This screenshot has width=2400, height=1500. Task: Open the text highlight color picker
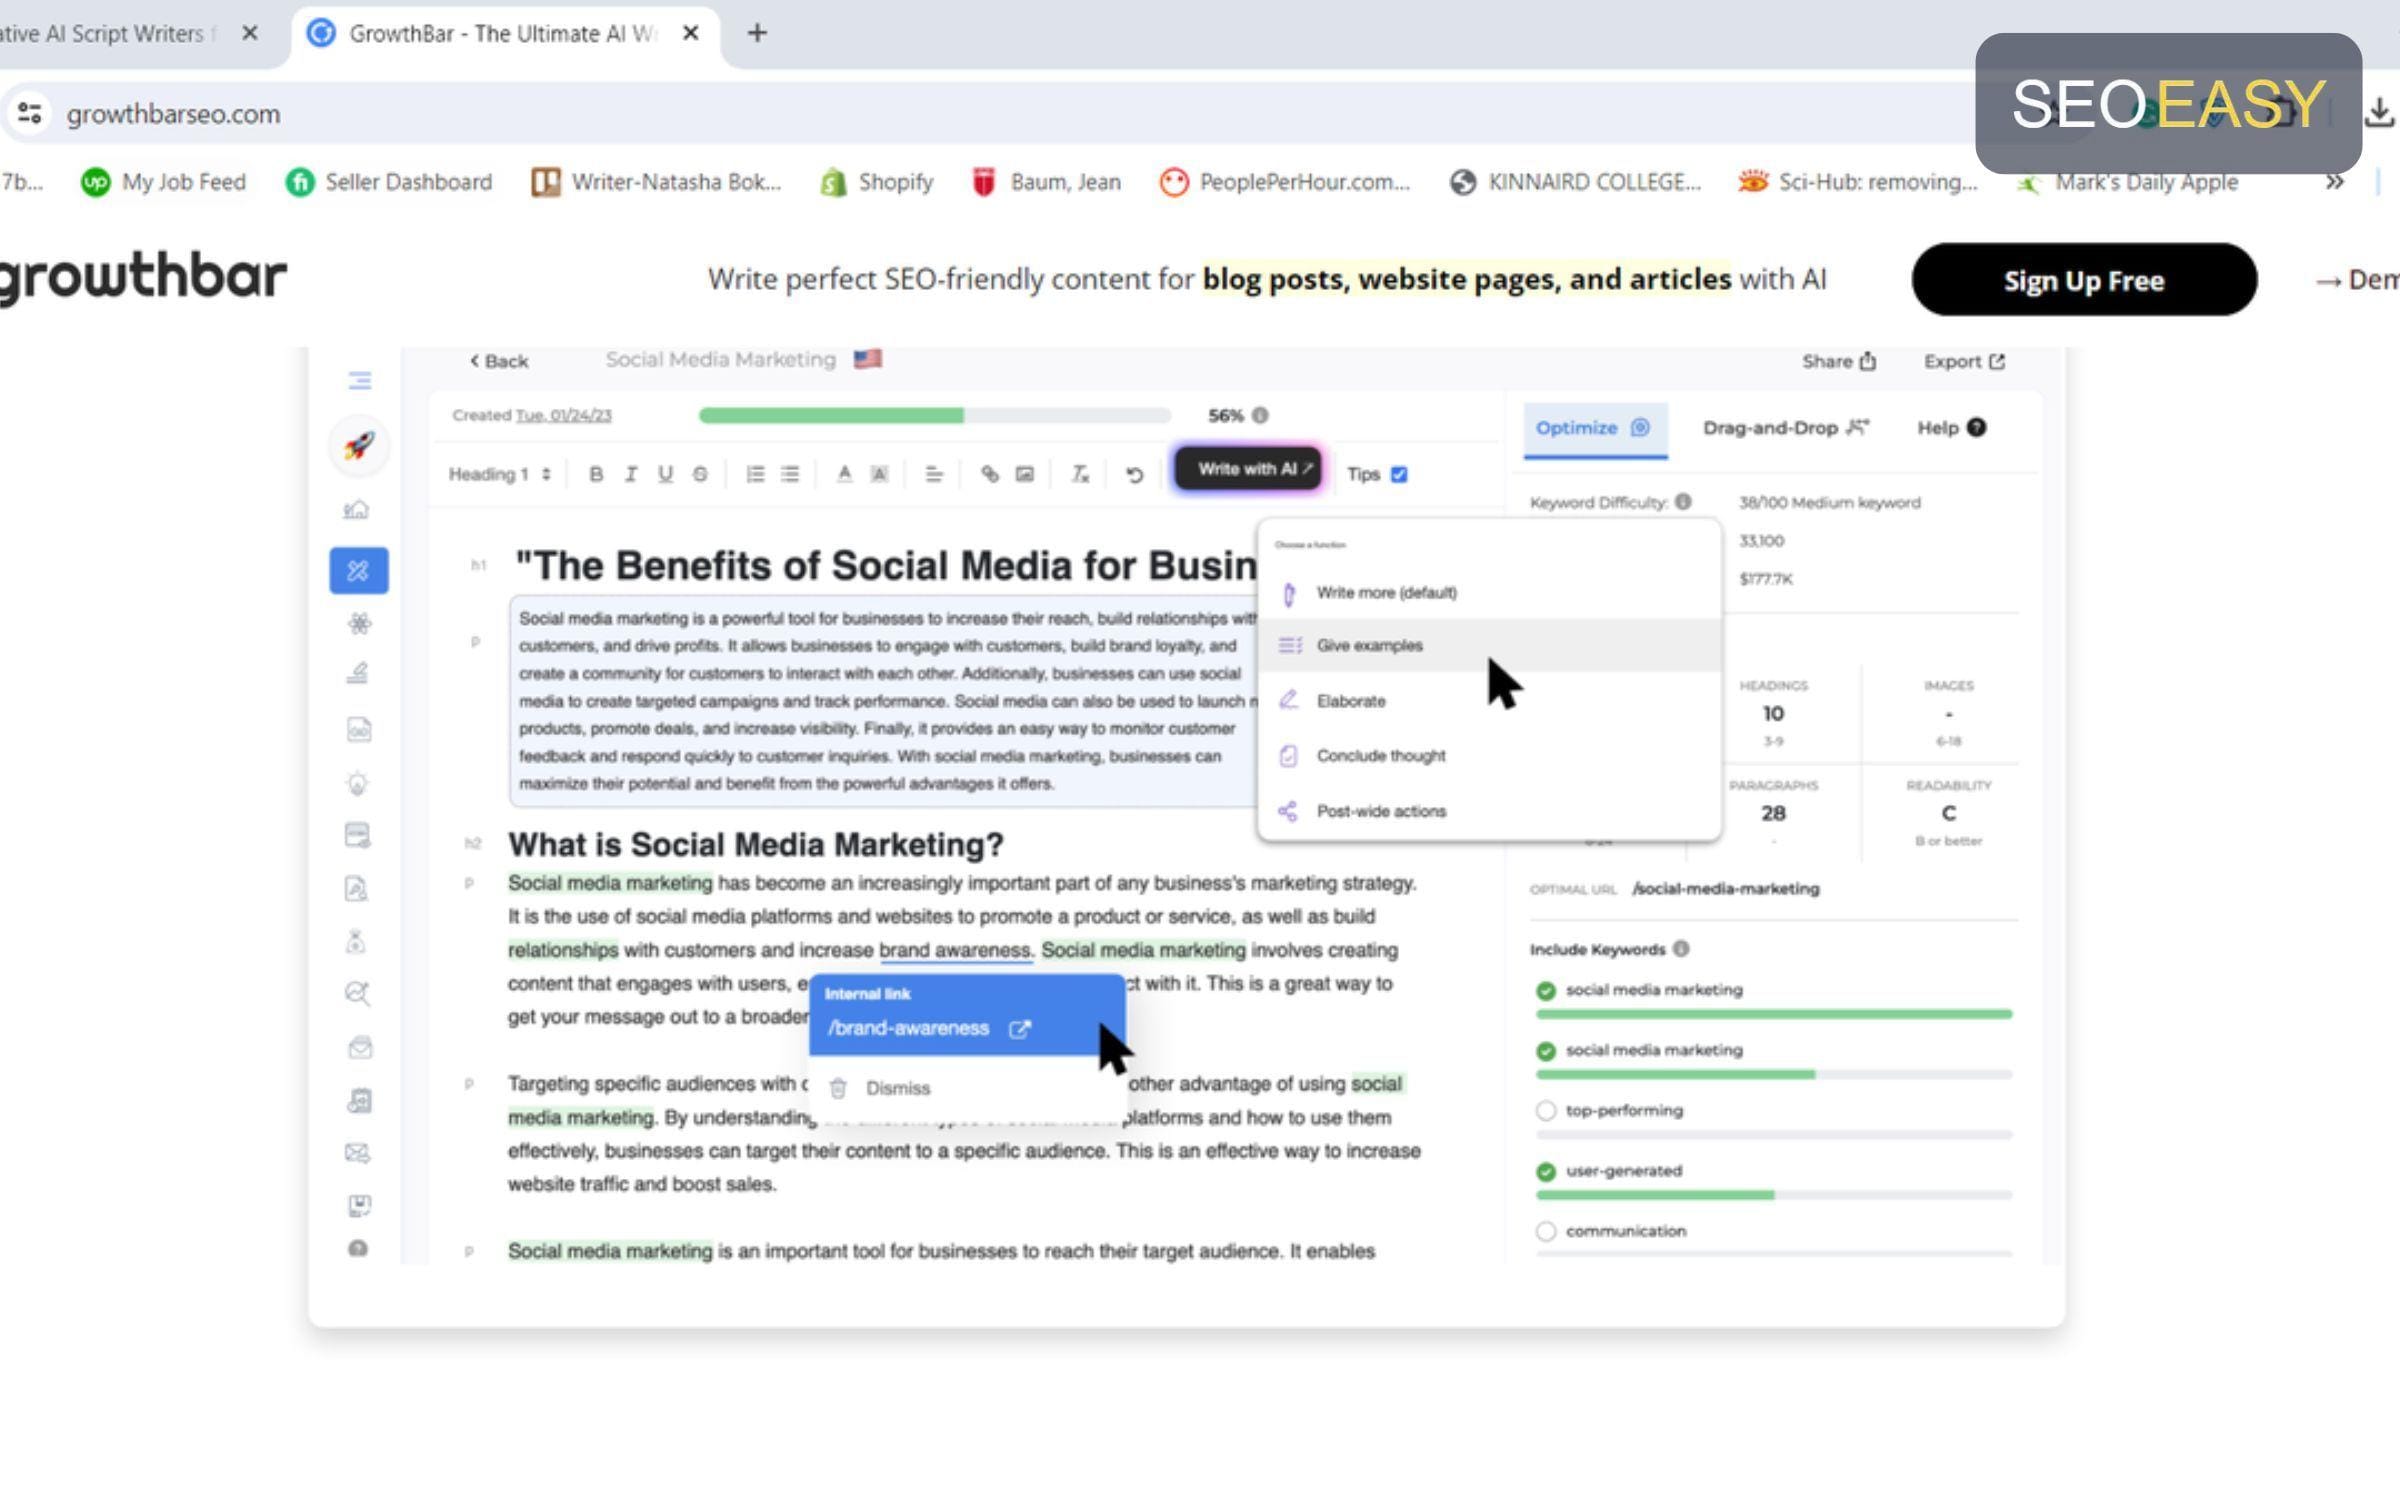pyautogui.click(x=879, y=474)
